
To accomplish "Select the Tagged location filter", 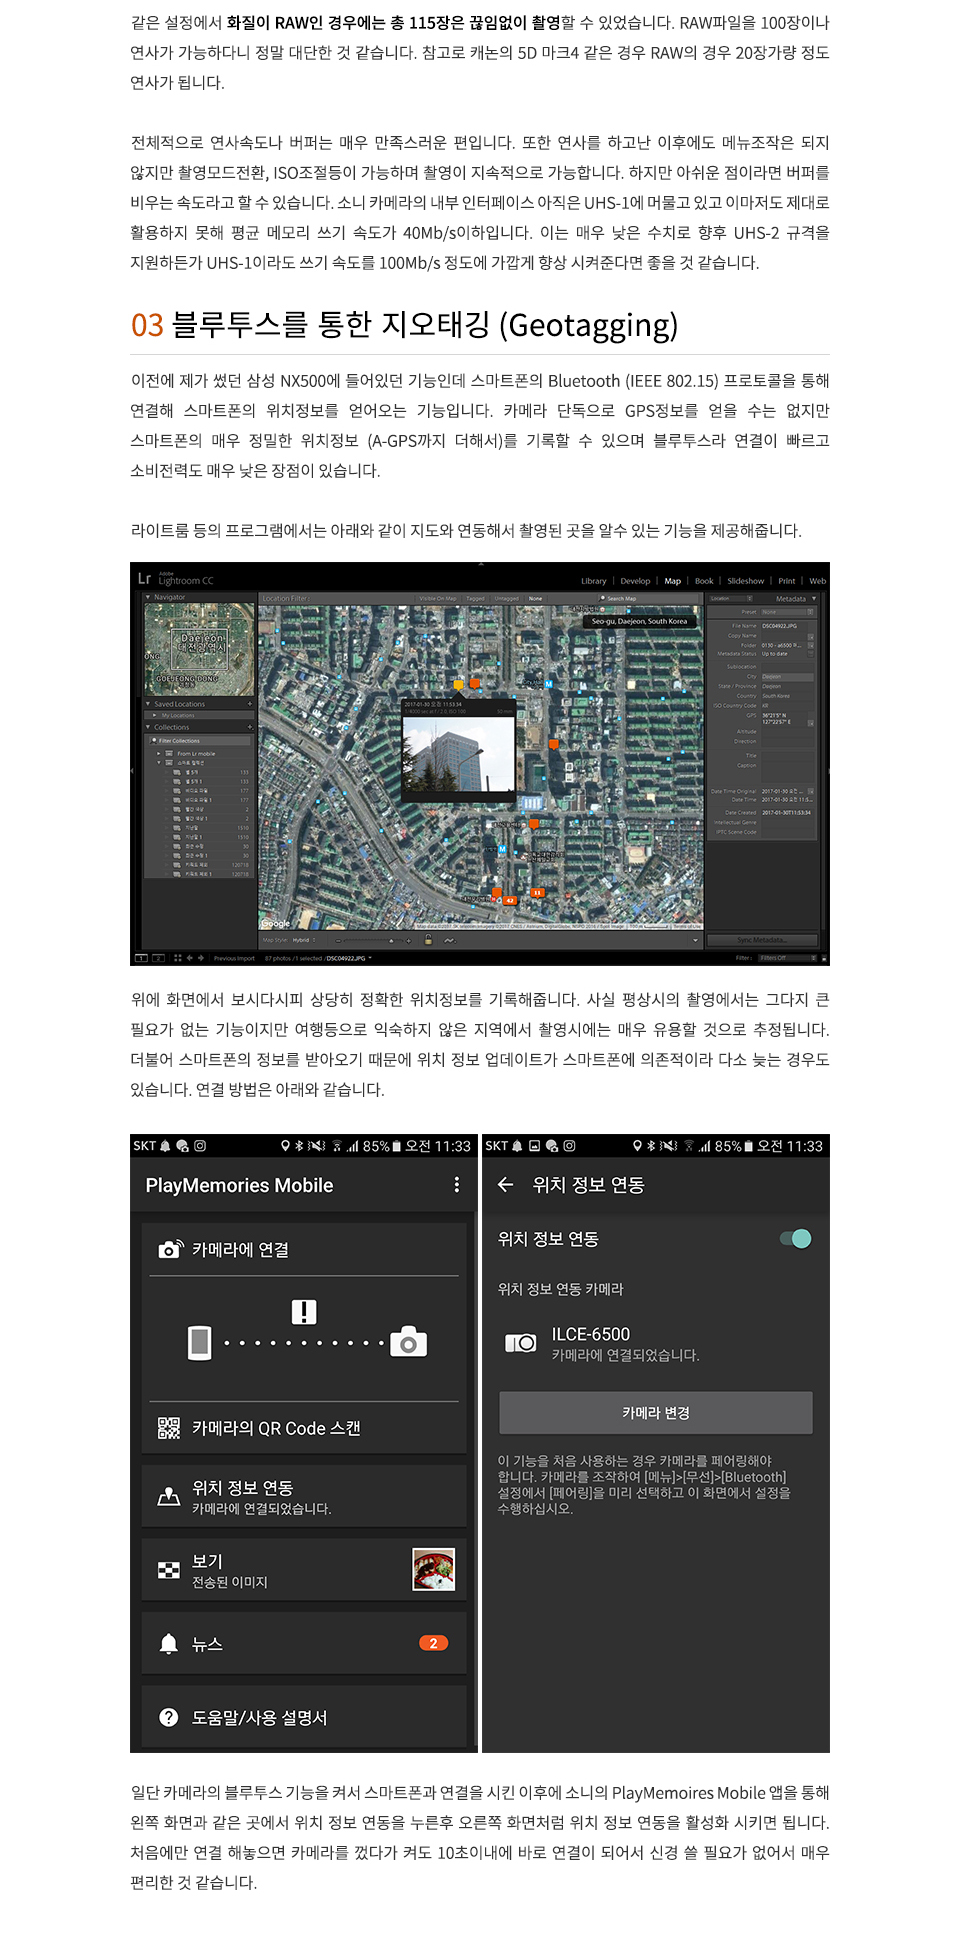I will point(475,599).
